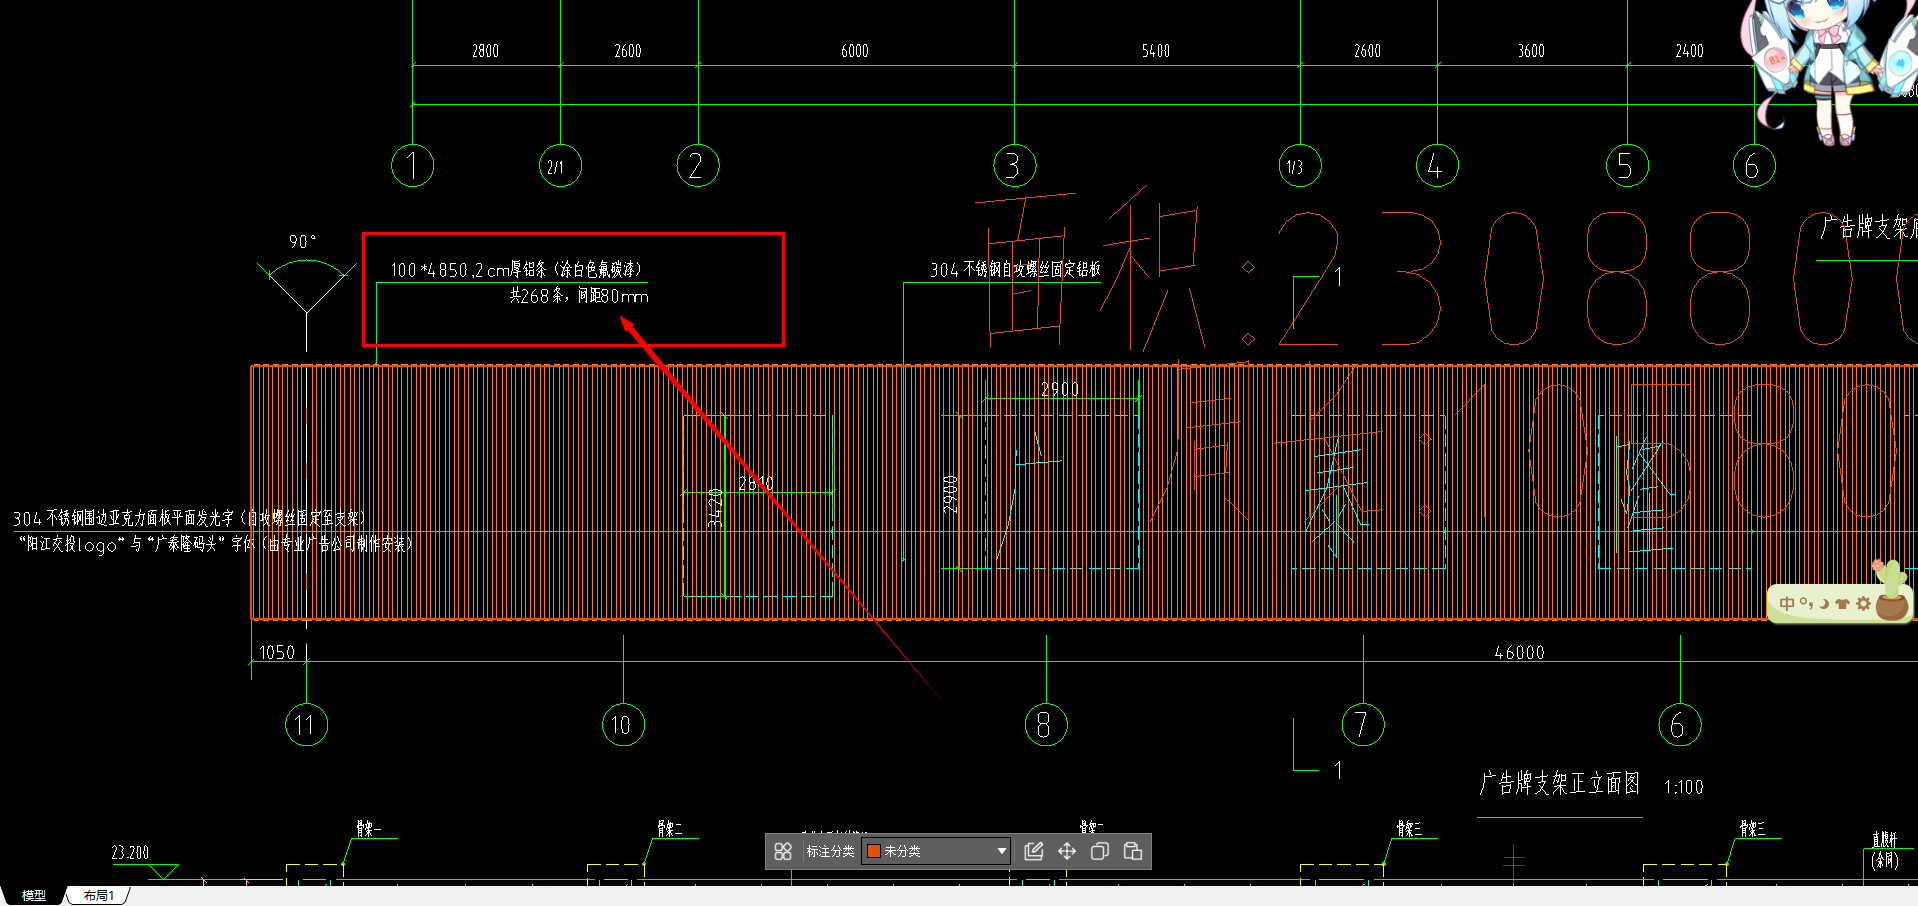
Task: Select the 共268条，间距80mm annotation
Action: pos(579,296)
